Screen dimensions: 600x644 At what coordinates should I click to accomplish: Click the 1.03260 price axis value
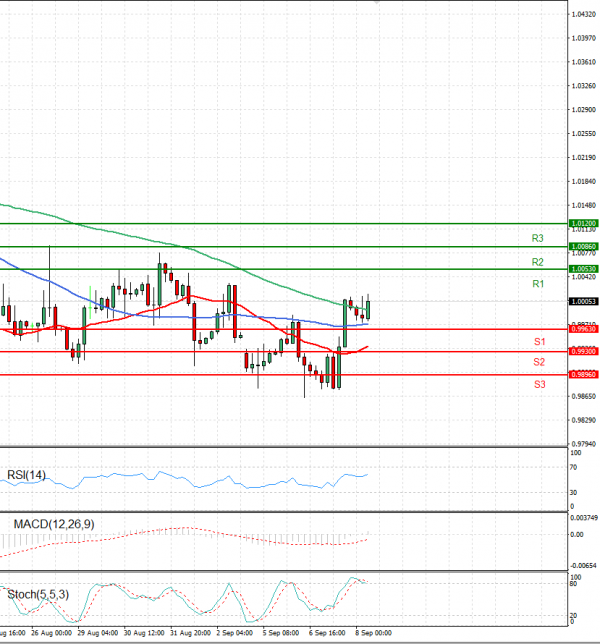(x=584, y=86)
